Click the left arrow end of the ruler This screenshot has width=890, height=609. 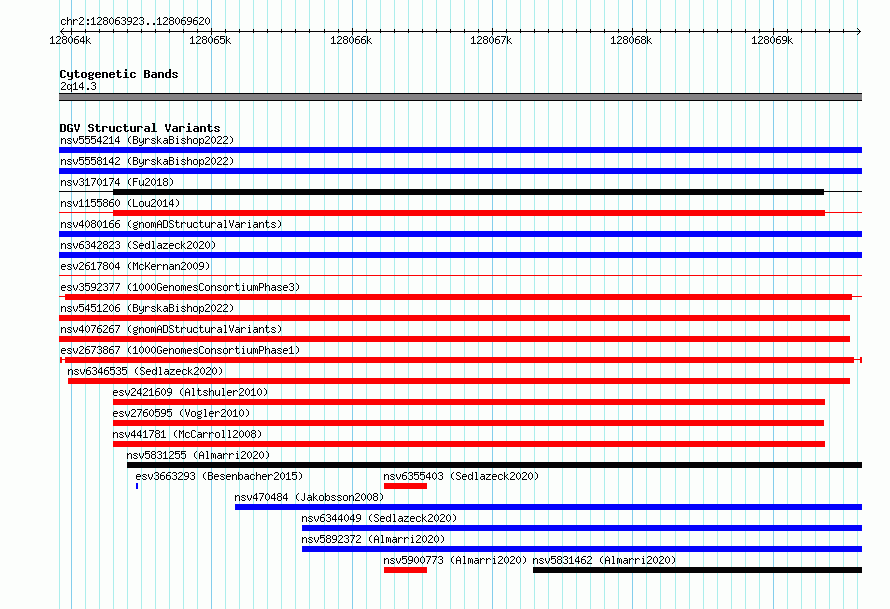[x=61, y=31]
